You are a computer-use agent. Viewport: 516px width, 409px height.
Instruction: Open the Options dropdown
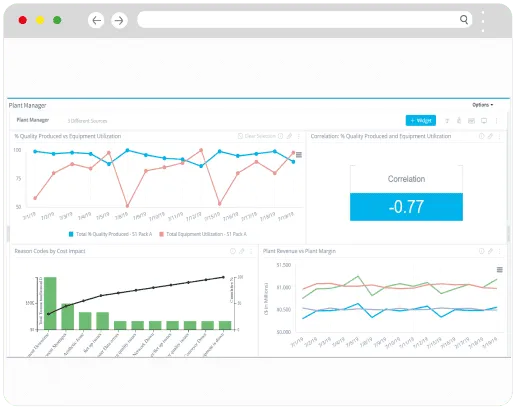pos(482,105)
